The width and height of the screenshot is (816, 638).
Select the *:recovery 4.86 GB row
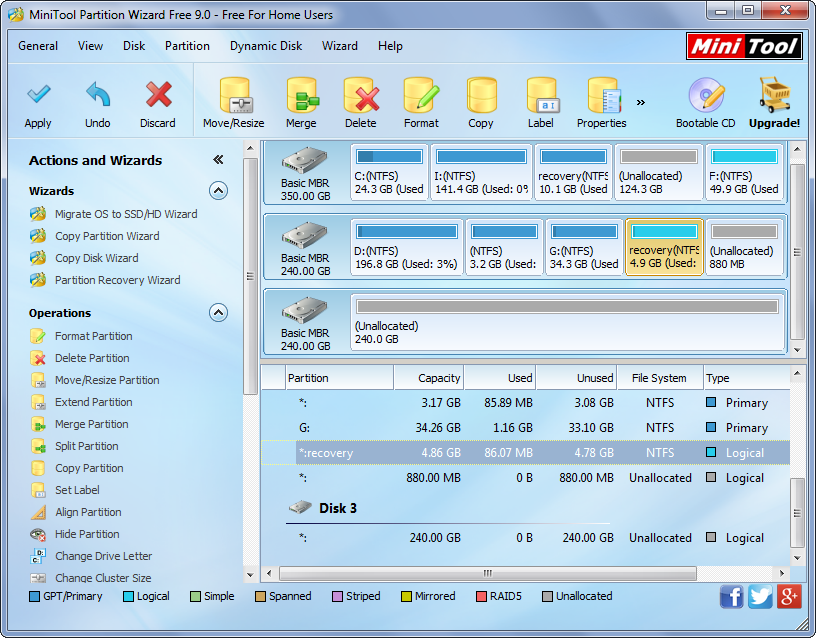click(526, 453)
